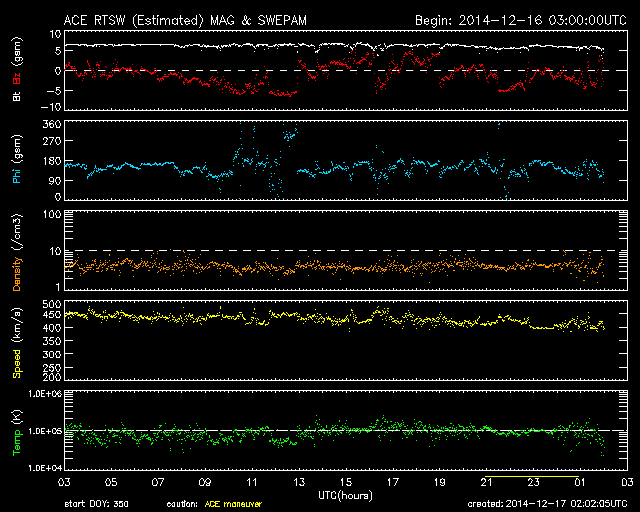Click the yellow Speed (km/s) axis label

pos(16,340)
